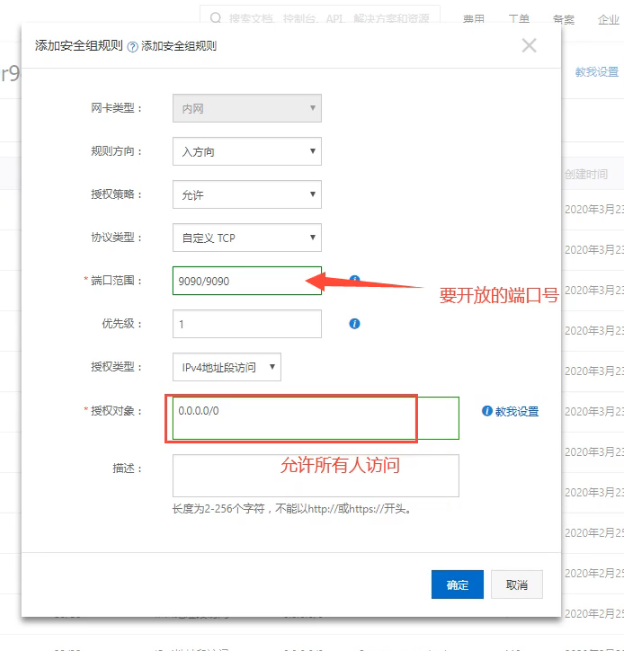This screenshot has height=651, width=624.
Task: Open the help icon next to dialog title
Action: 132,47
